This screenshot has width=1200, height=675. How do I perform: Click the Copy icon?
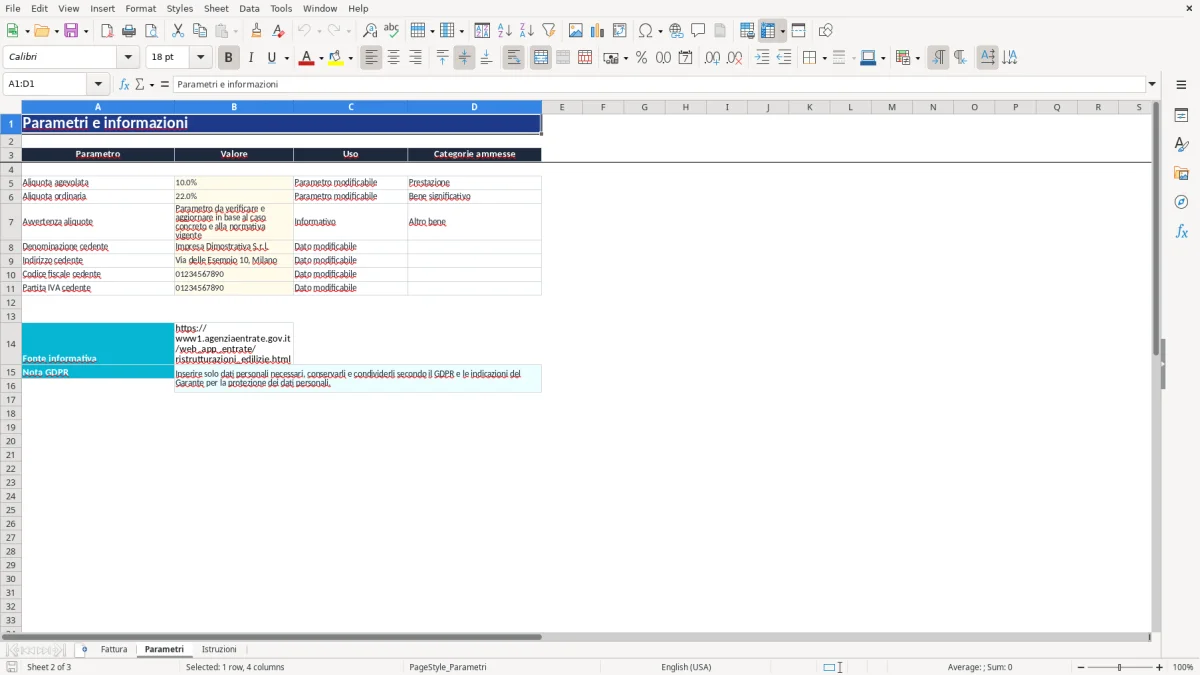200,31
